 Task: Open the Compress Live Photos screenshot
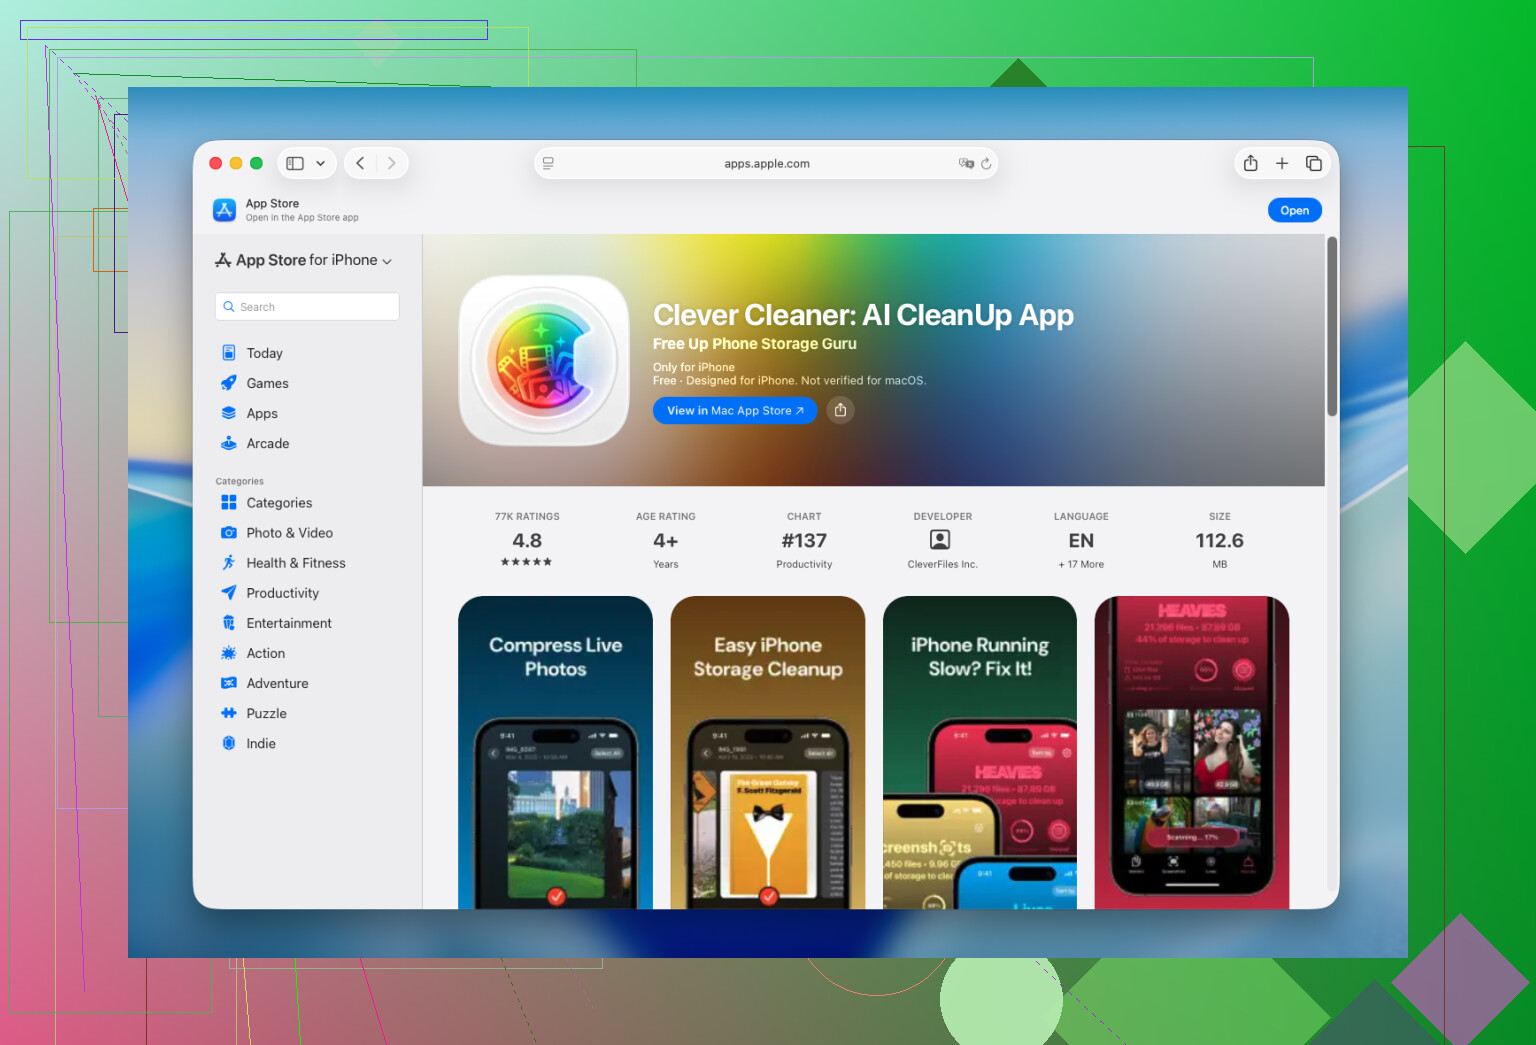pos(555,752)
